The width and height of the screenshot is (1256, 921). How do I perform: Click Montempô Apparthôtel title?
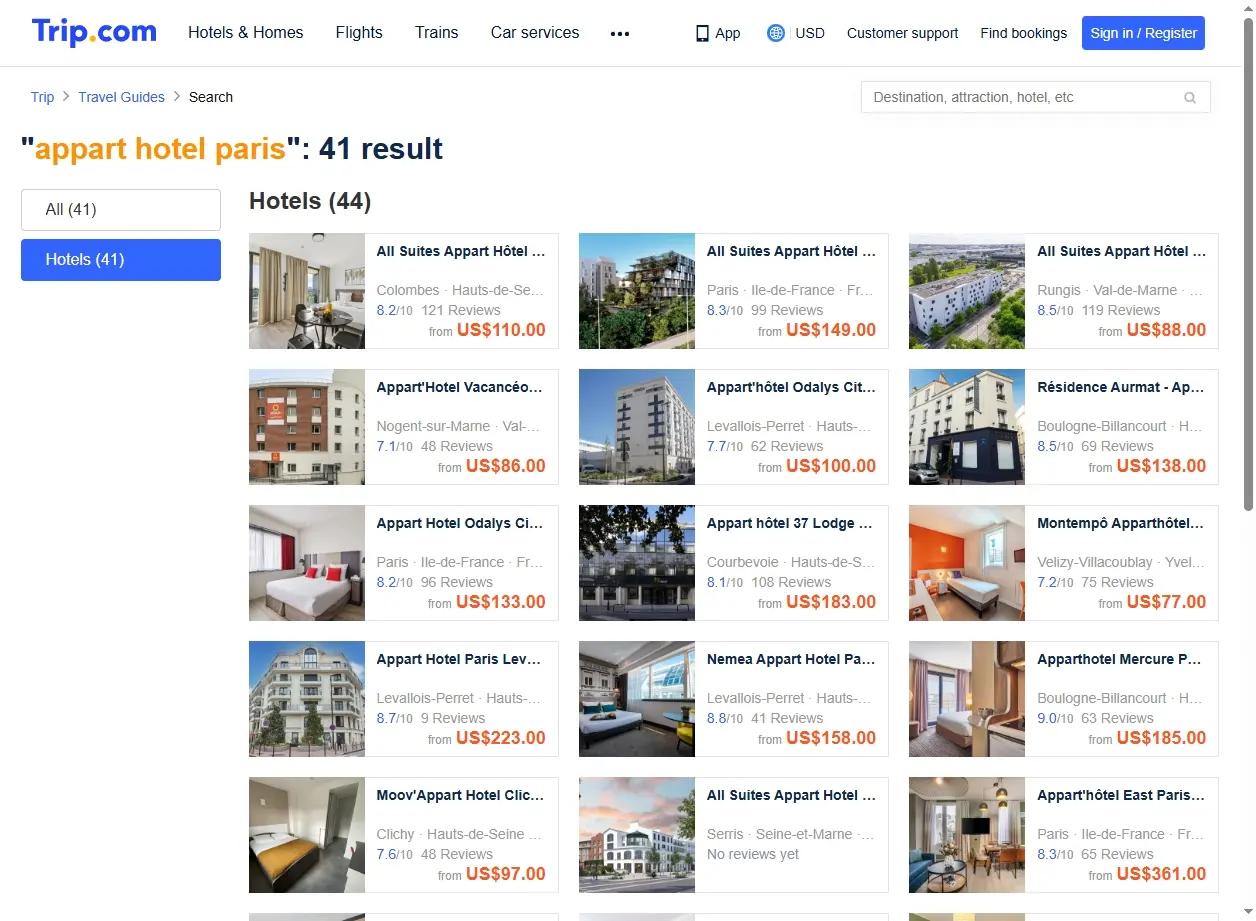(x=1121, y=523)
